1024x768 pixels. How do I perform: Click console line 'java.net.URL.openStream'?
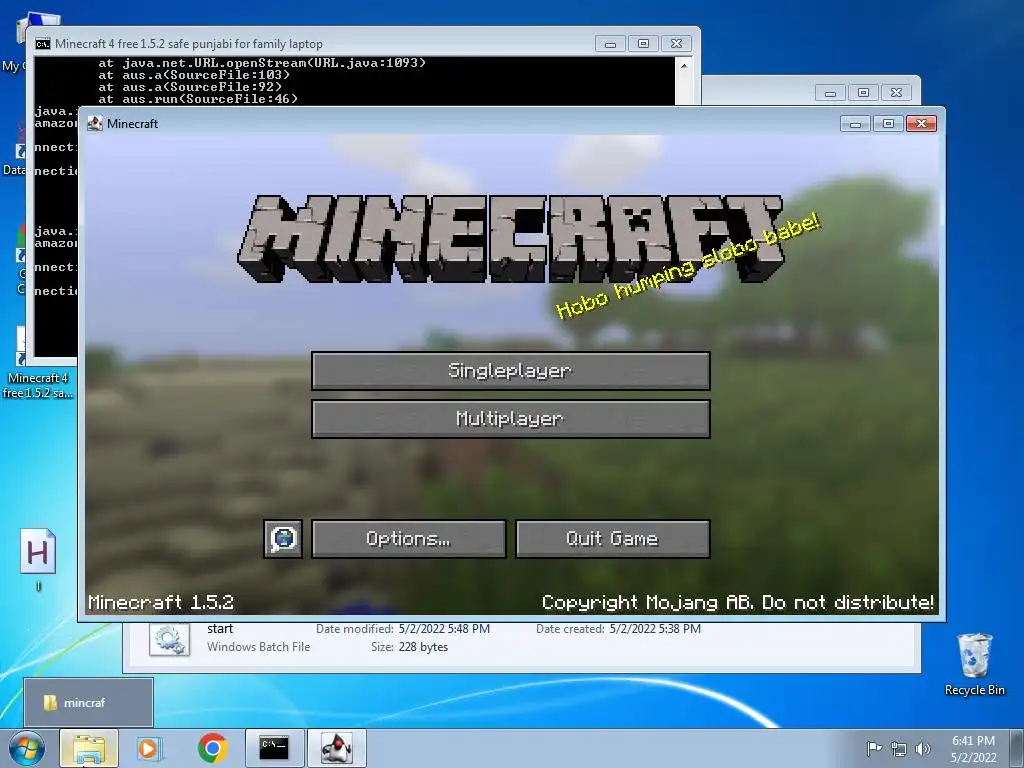tap(262, 63)
